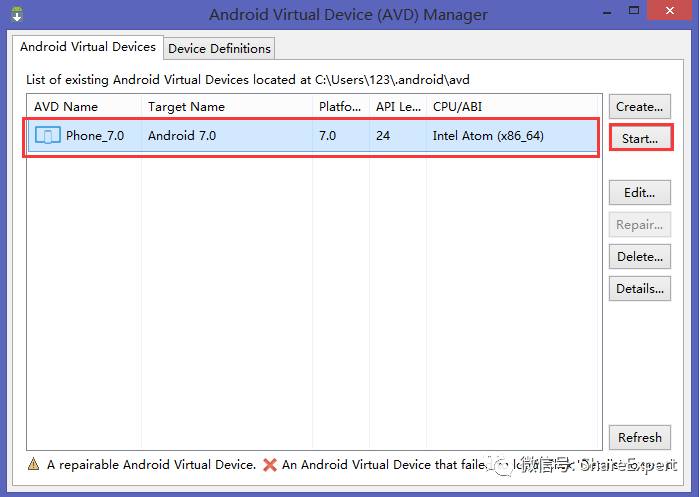Click the API Level column header

[x=398, y=107]
